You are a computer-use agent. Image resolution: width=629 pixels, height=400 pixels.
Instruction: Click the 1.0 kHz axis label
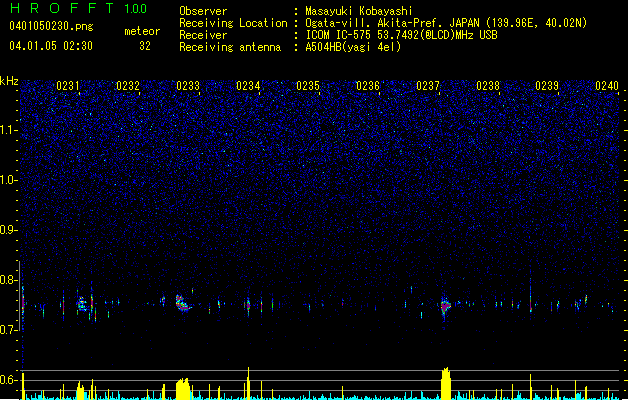coord(9,180)
